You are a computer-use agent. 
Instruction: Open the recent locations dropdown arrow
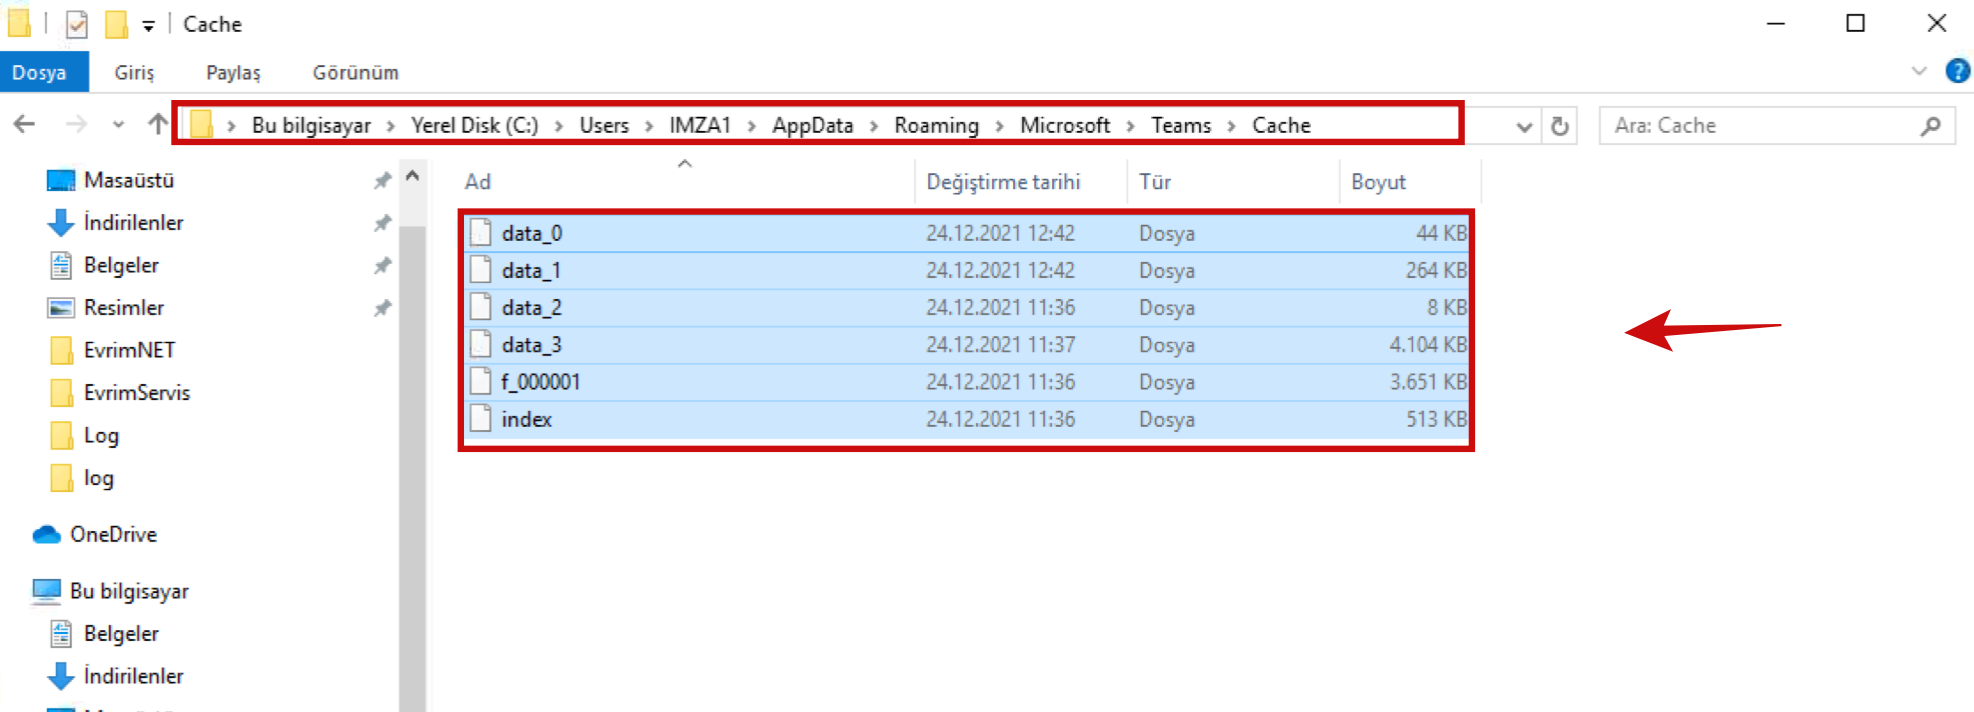click(118, 125)
